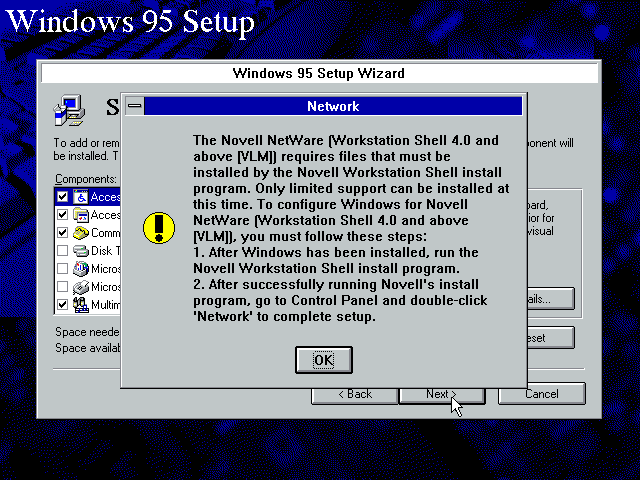Toggle the Multimedia checkbox
Screen dimensions: 640x480
[62, 304]
